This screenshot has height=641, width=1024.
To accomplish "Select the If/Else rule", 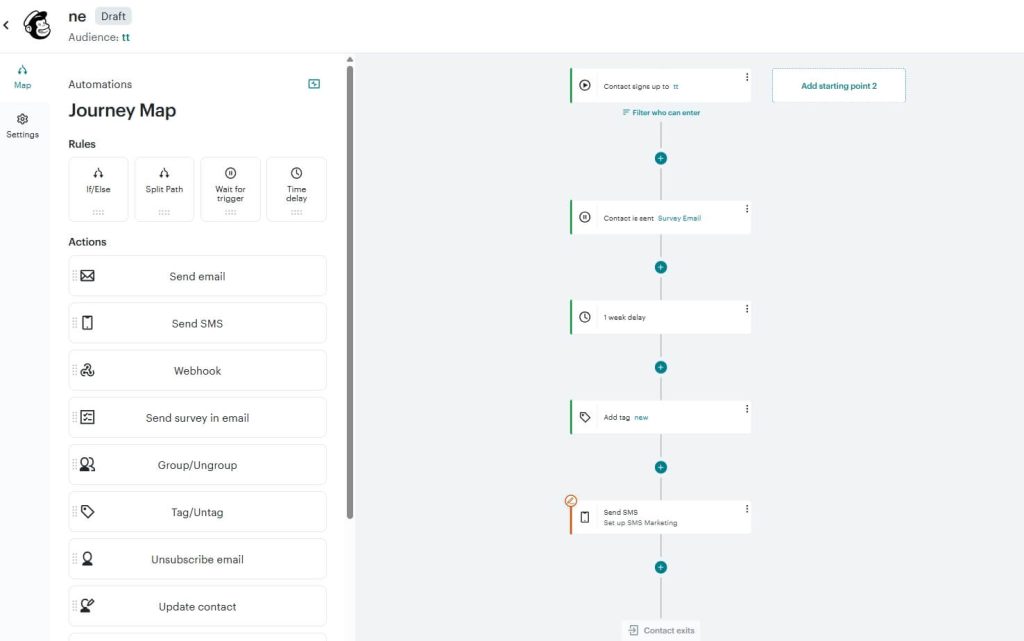I will (x=97, y=188).
